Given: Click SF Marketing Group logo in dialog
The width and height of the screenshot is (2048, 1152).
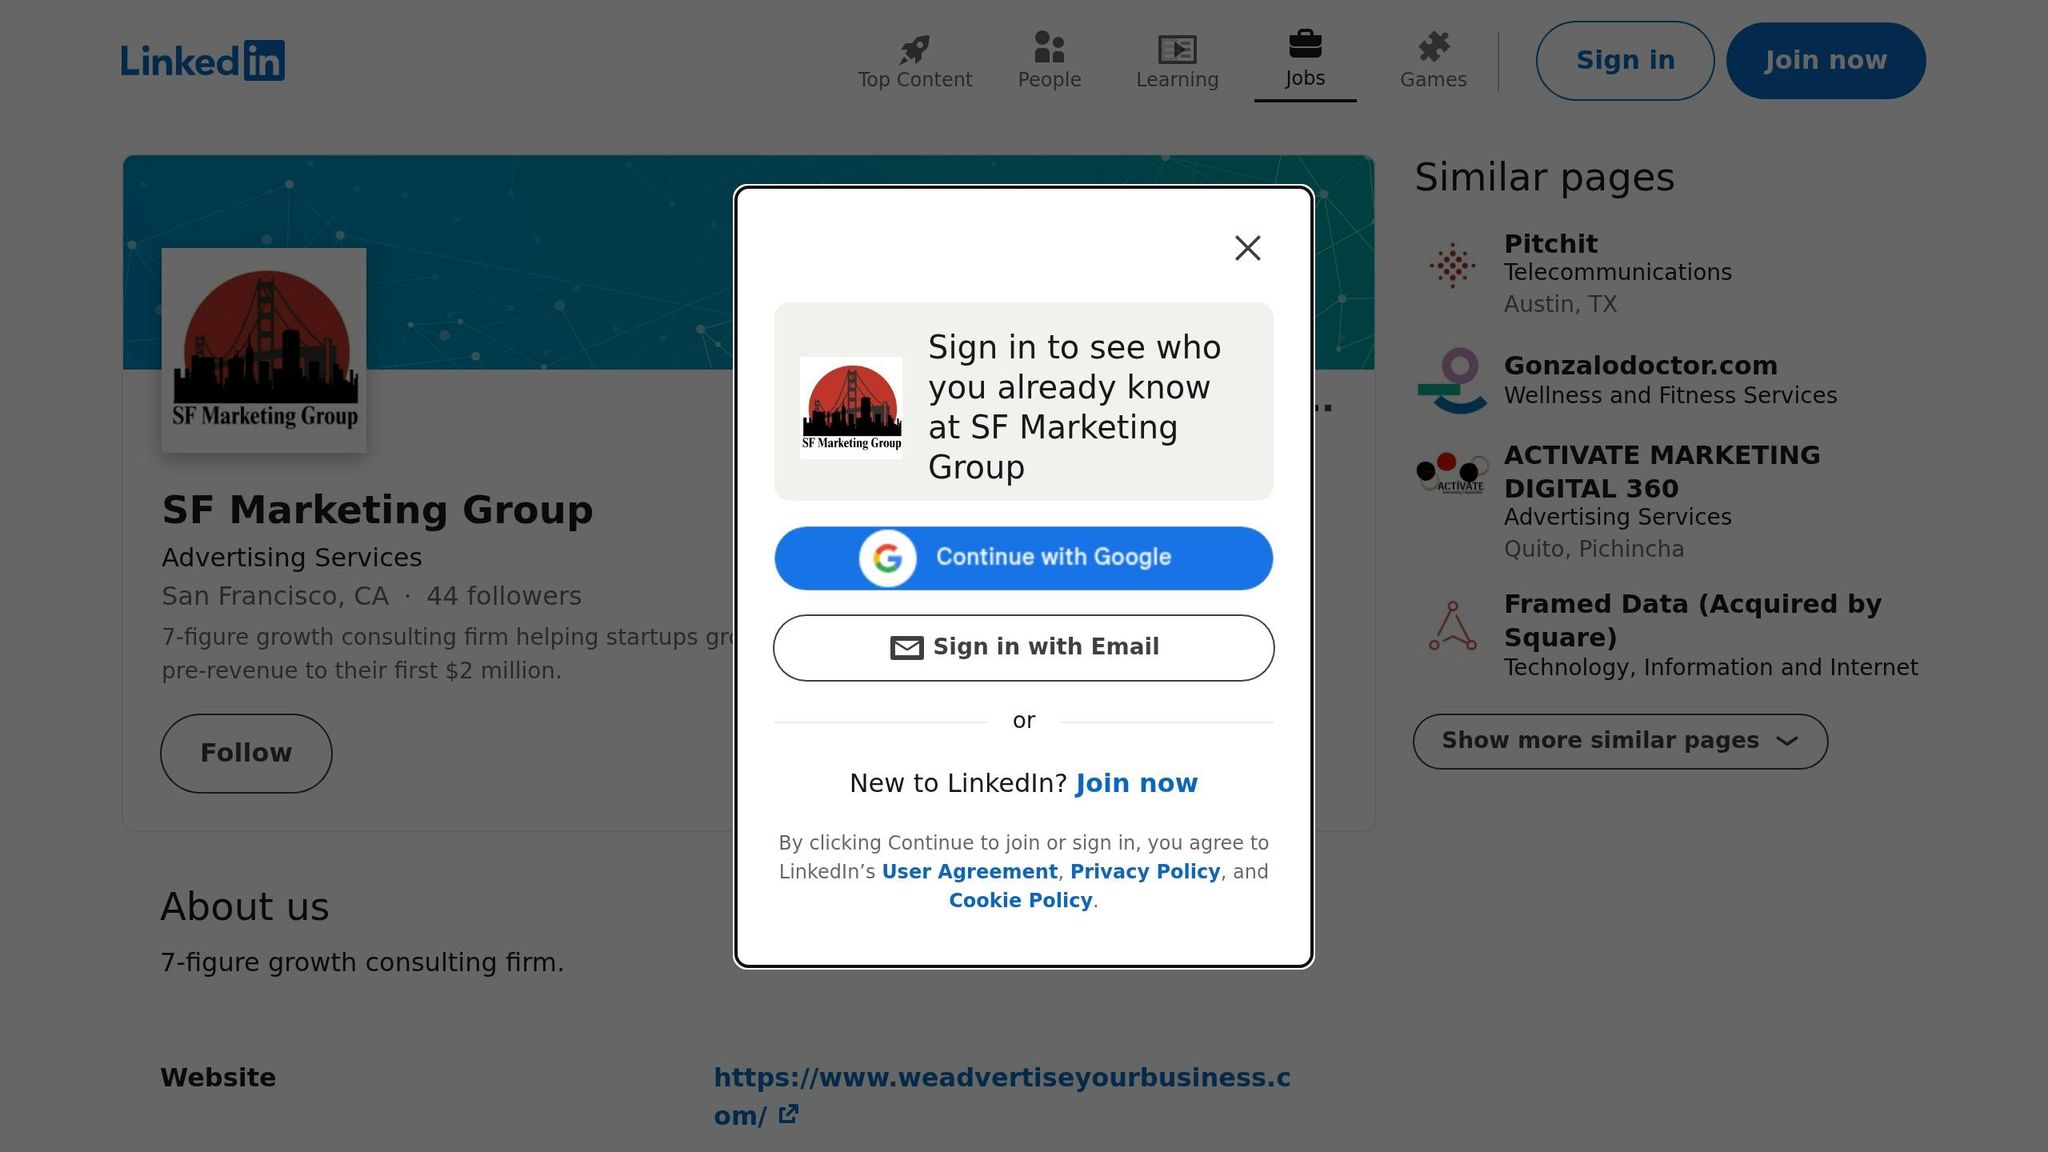Looking at the screenshot, I should (851, 408).
